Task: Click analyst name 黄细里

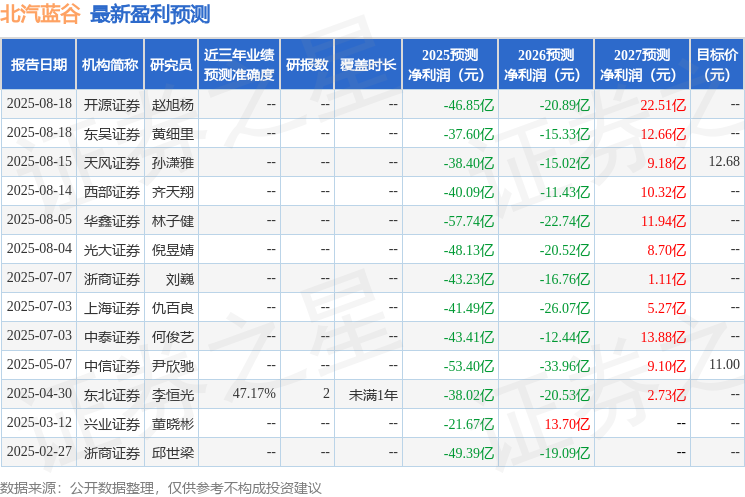Action: (x=172, y=134)
